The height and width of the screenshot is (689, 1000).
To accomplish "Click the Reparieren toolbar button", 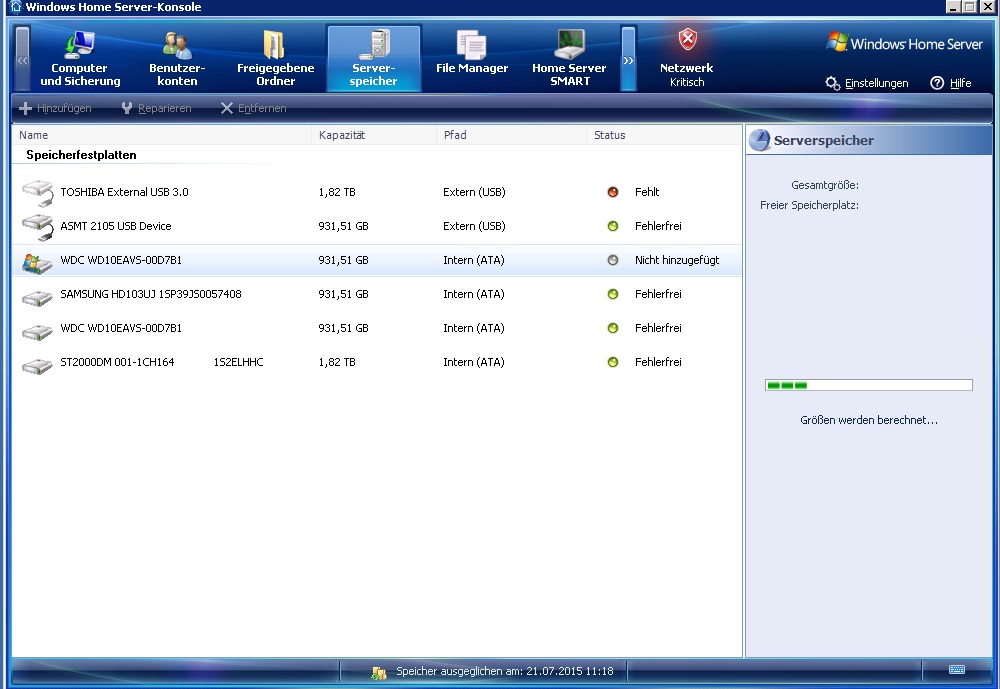I will 156,108.
